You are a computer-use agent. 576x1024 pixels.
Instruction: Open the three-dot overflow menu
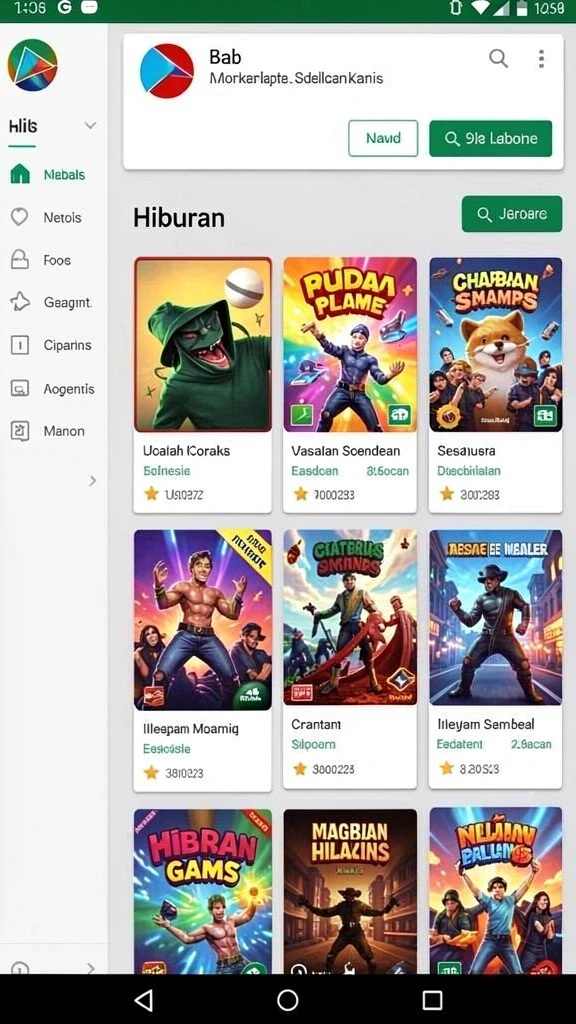point(541,59)
